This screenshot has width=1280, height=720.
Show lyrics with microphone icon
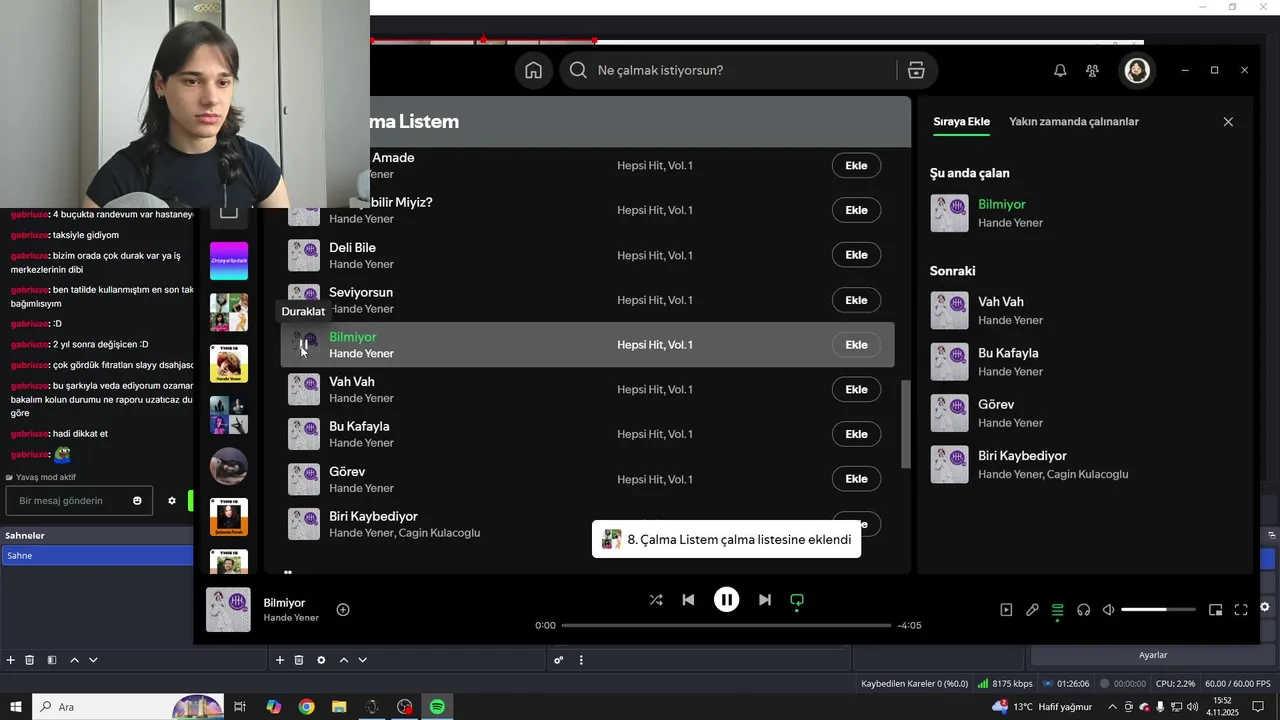click(x=1032, y=609)
